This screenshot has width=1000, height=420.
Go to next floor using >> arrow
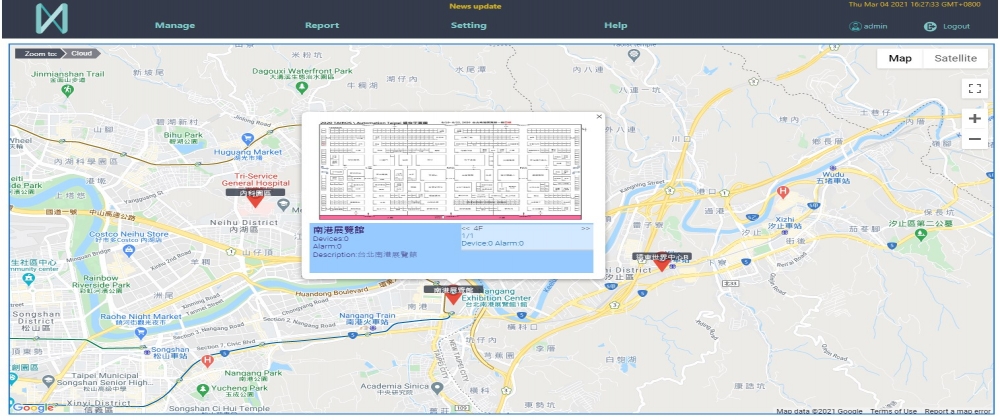(586, 228)
